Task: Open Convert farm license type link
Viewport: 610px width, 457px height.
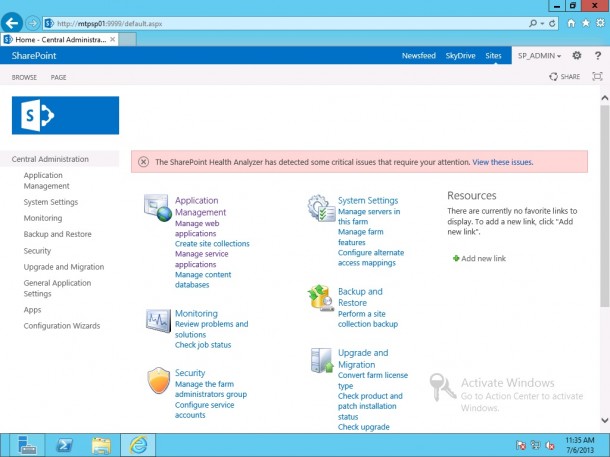Action: tap(373, 380)
